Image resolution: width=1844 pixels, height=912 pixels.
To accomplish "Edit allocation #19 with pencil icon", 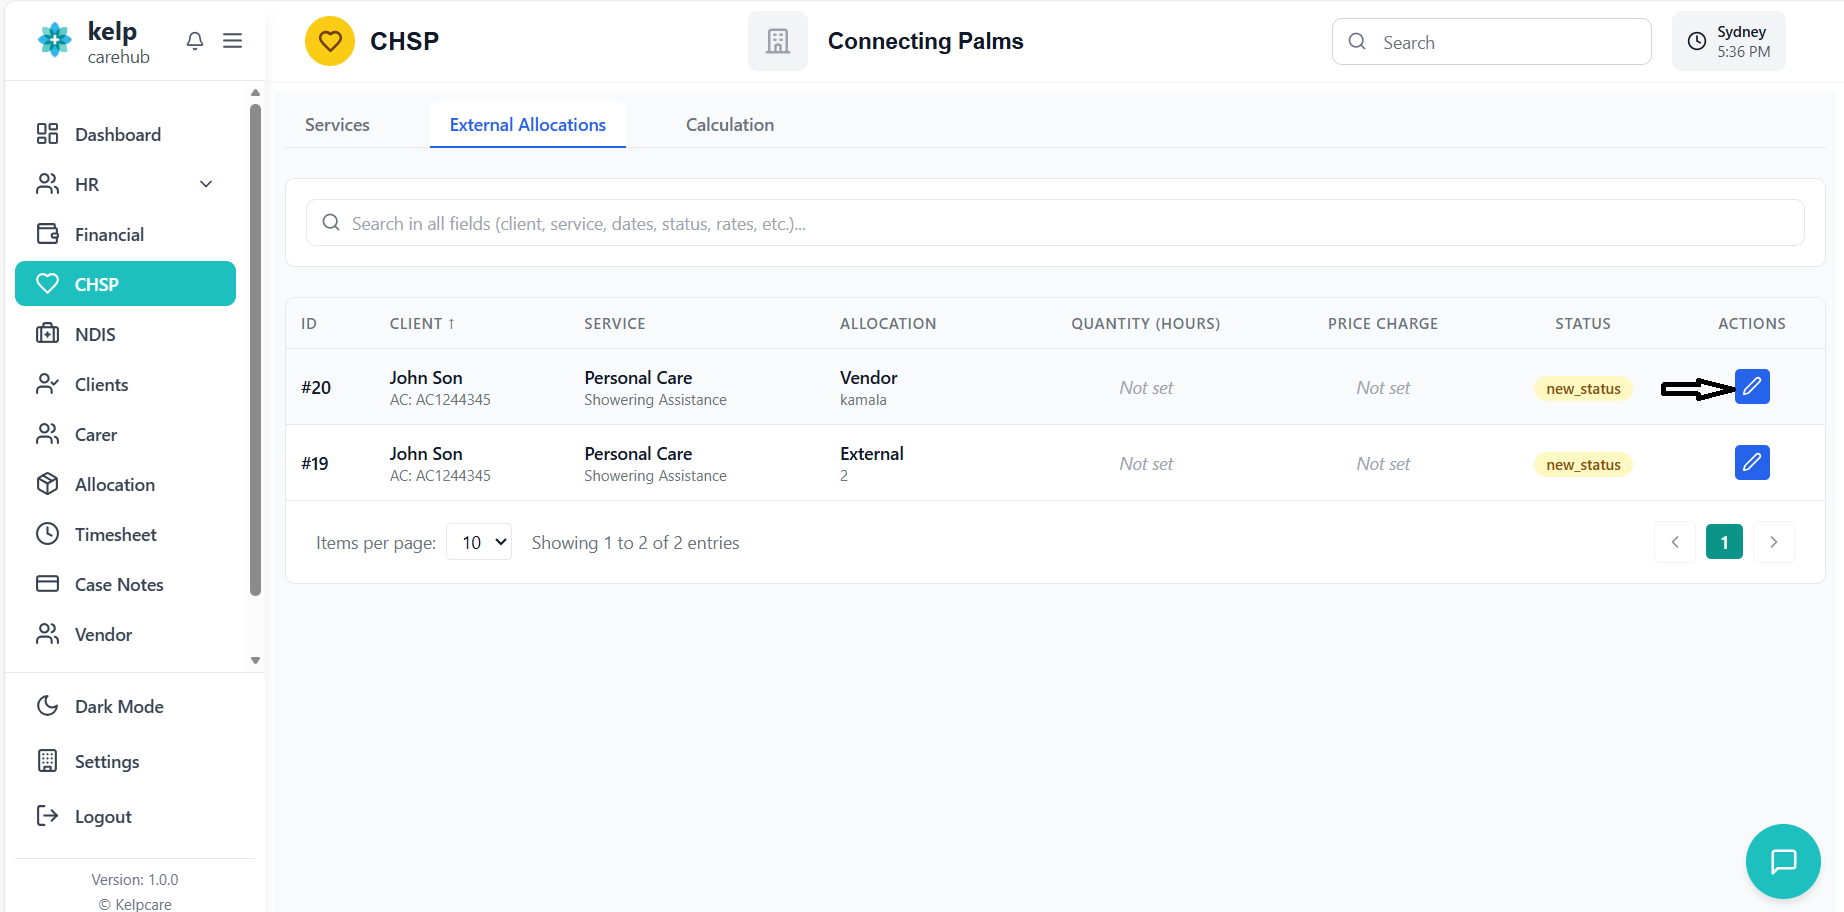I will tap(1751, 463).
